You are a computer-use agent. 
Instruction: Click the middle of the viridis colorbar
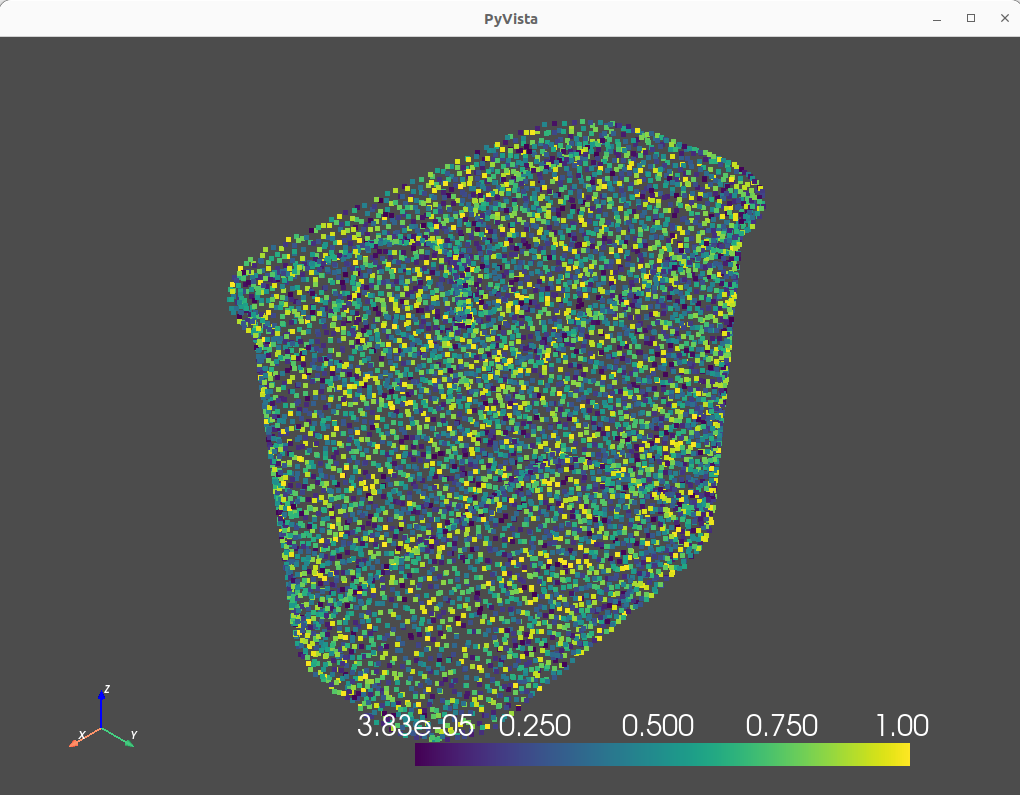tap(660, 755)
